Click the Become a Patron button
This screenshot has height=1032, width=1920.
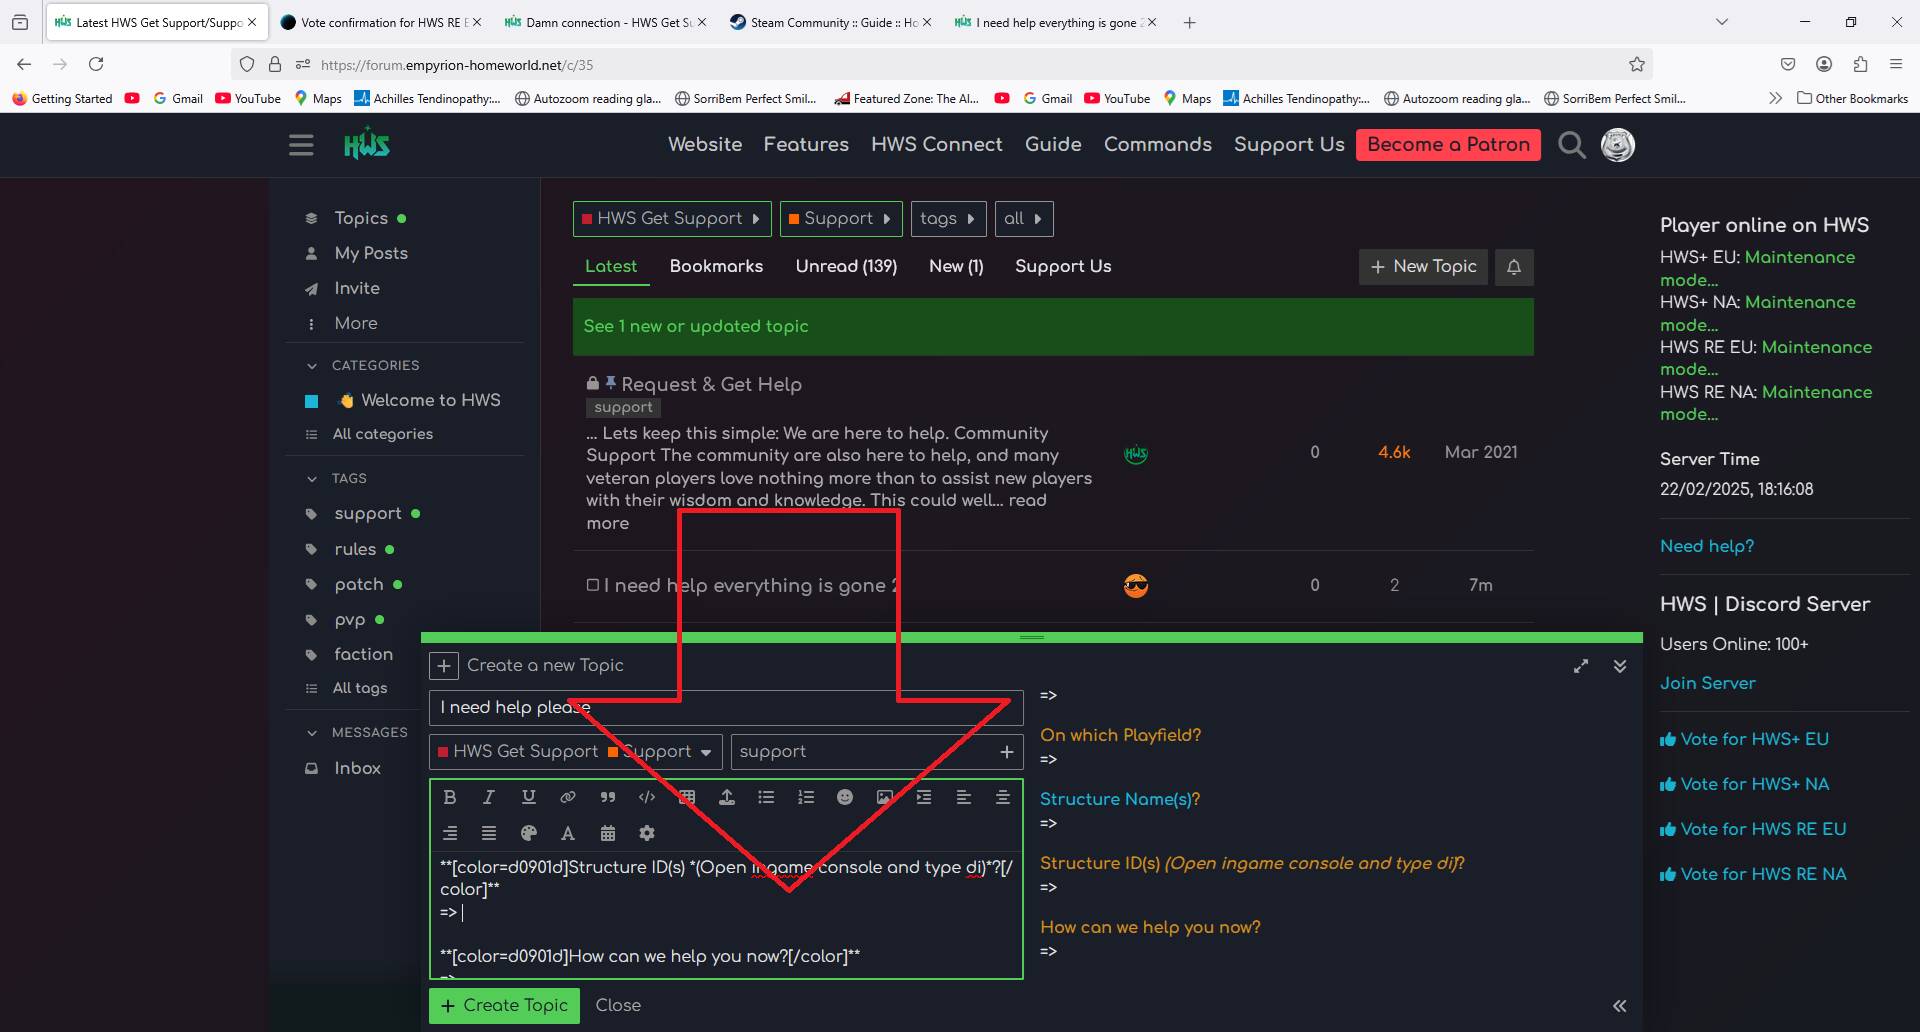[x=1448, y=145]
